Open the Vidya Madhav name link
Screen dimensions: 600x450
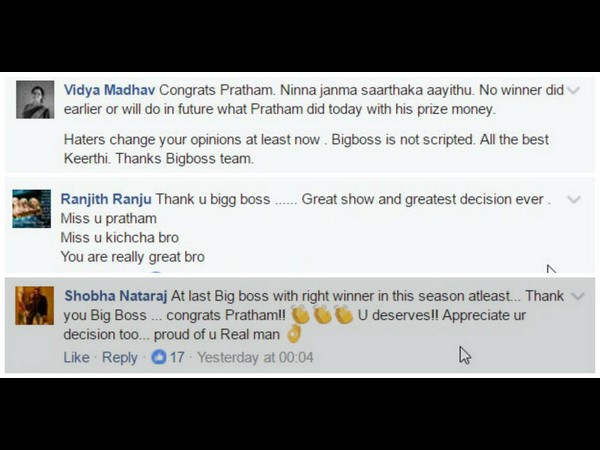(109, 90)
